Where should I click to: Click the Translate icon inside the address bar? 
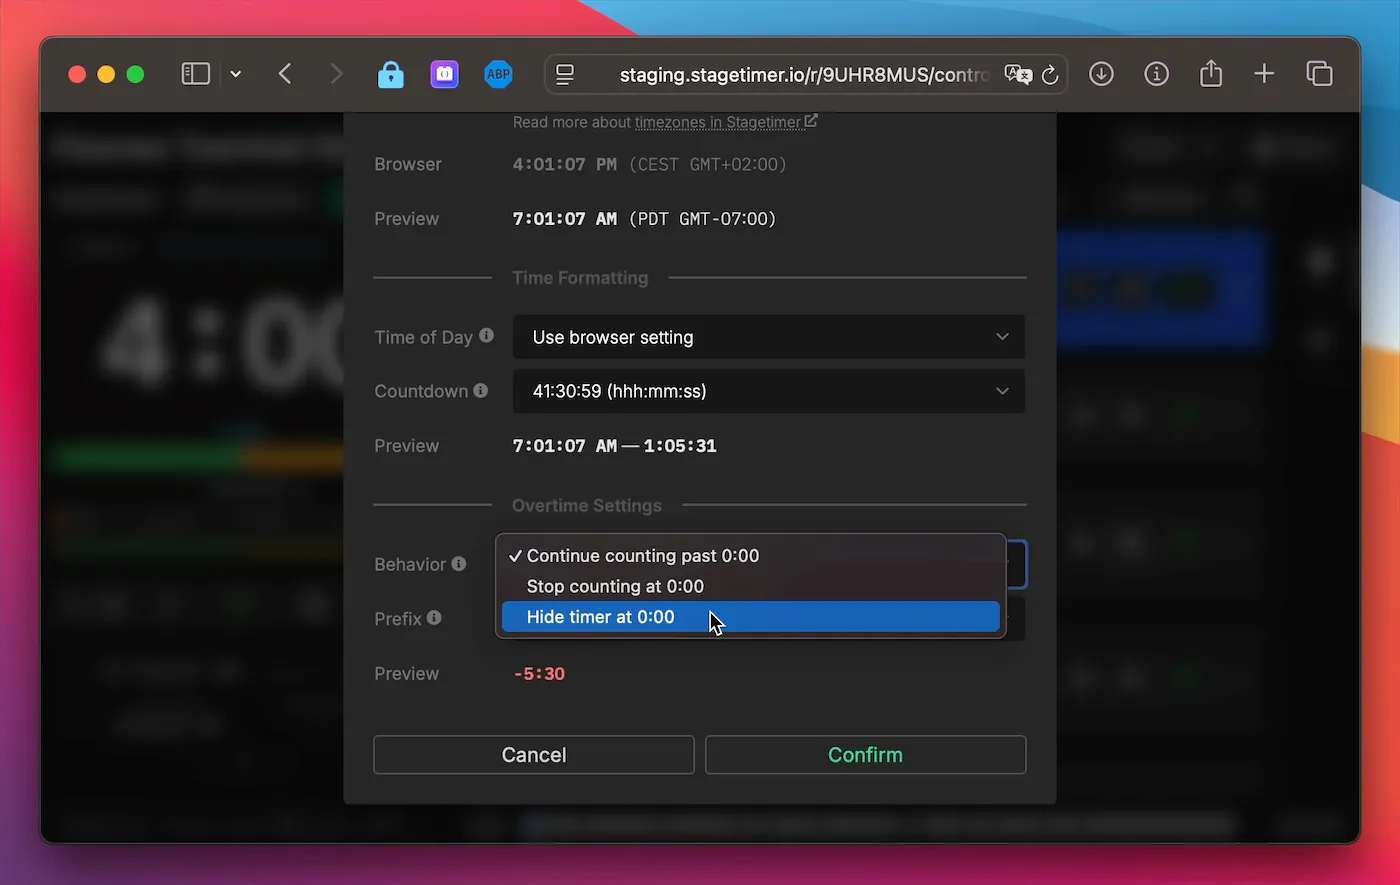[1017, 74]
